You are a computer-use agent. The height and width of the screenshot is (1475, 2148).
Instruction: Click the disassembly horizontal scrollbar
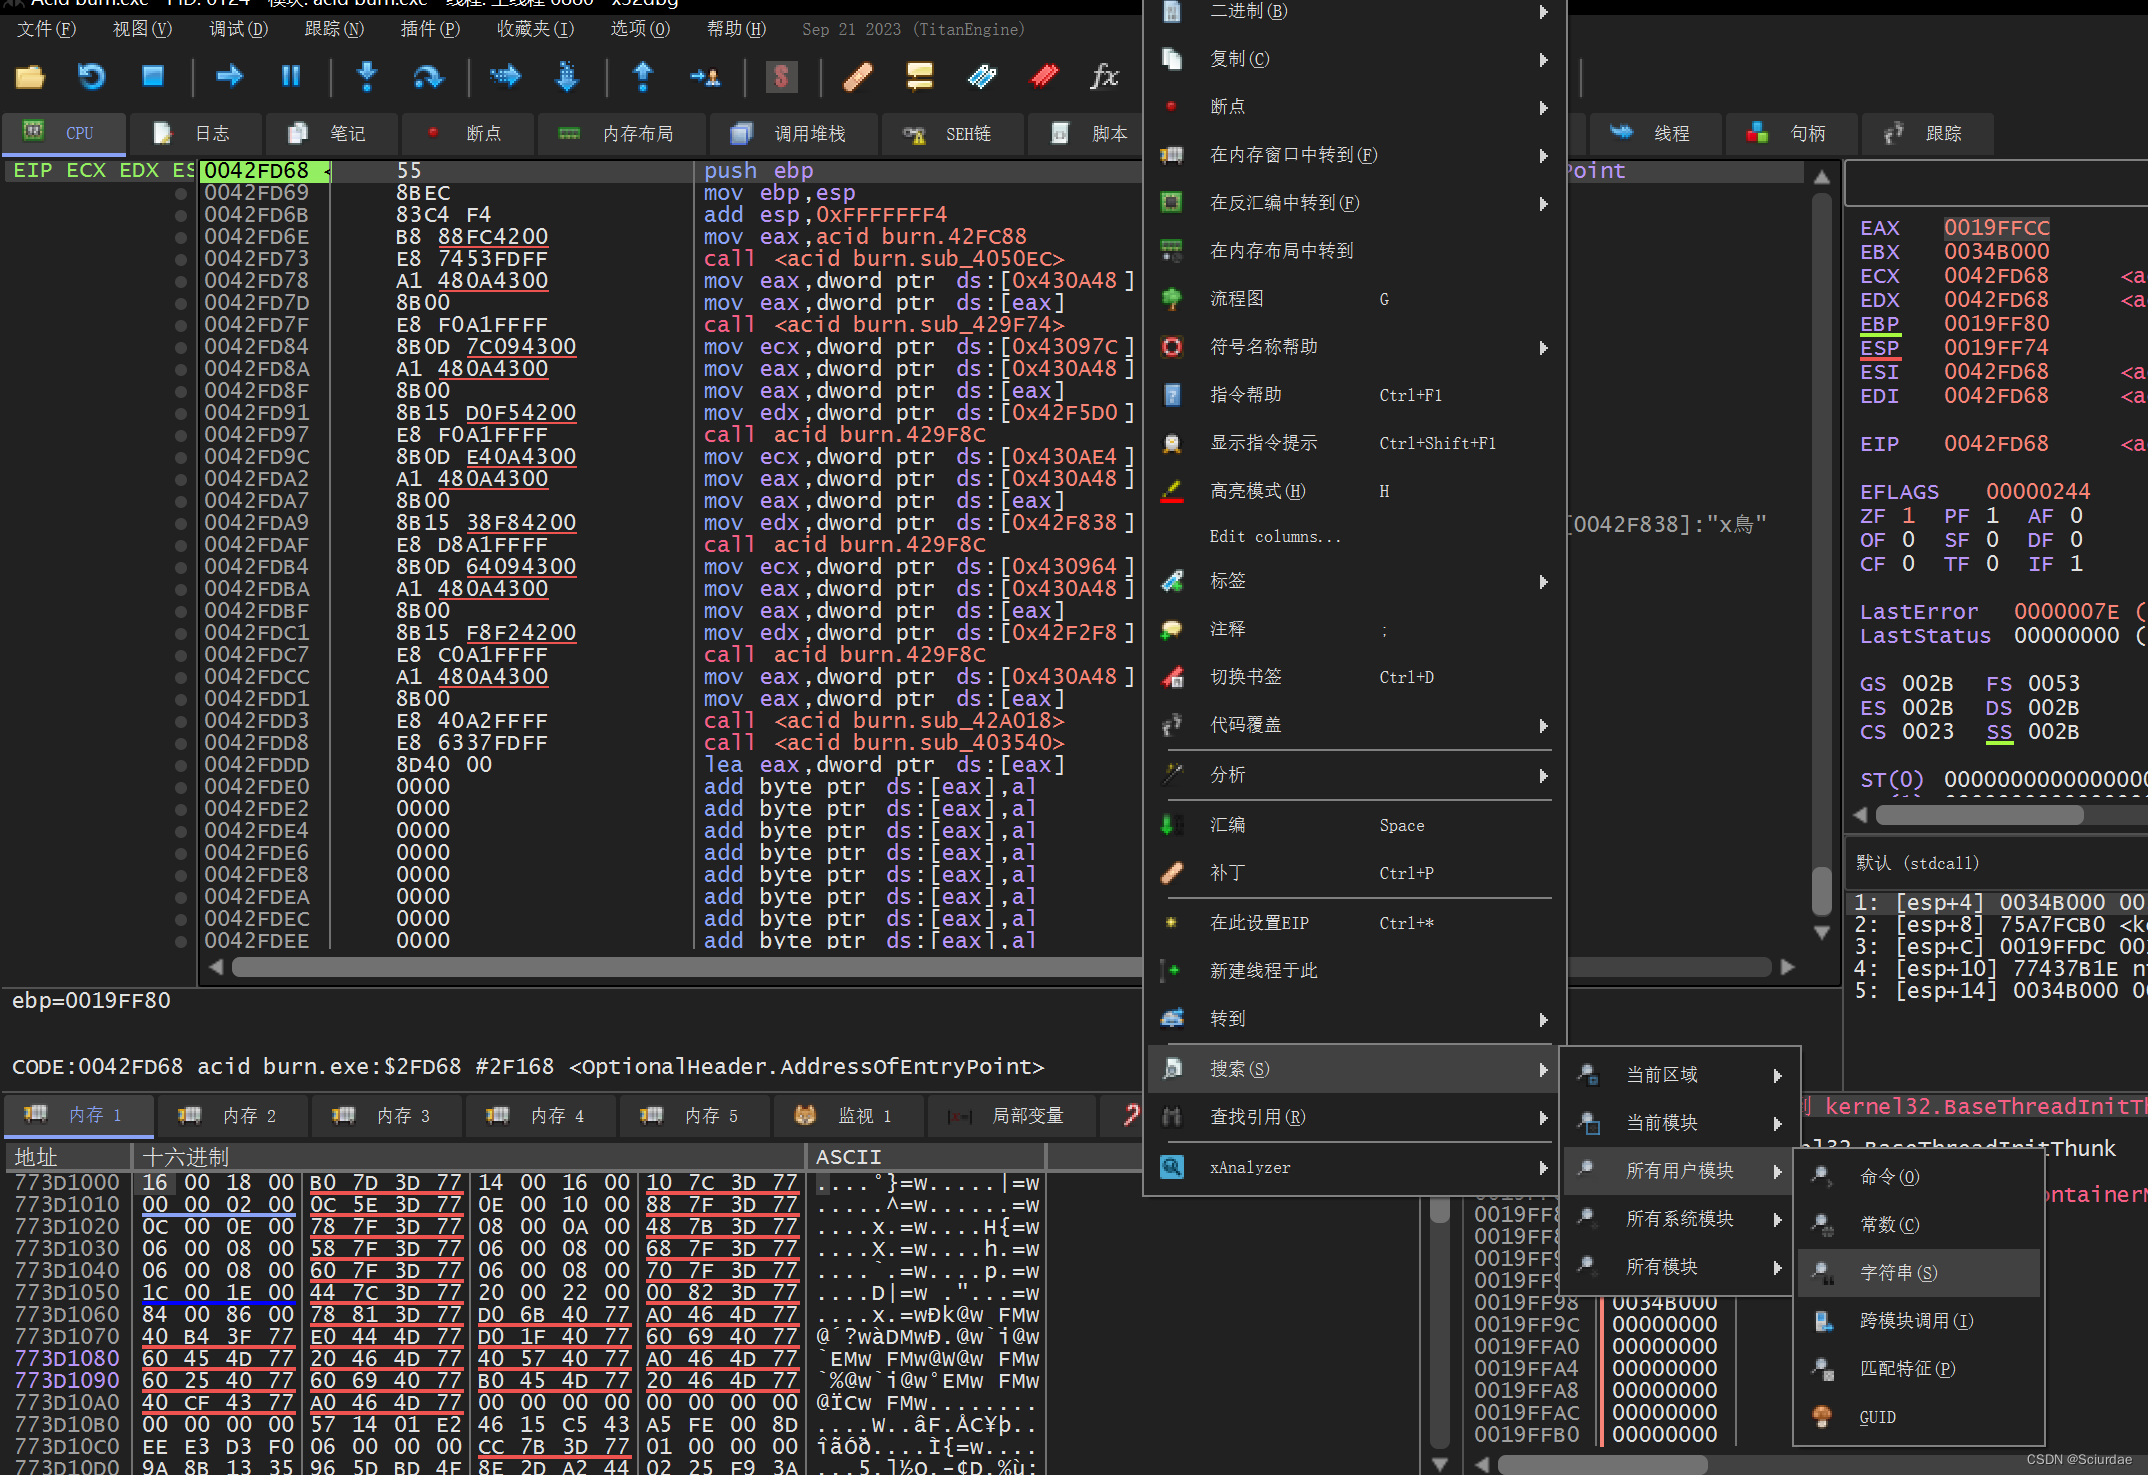click(686, 967)
